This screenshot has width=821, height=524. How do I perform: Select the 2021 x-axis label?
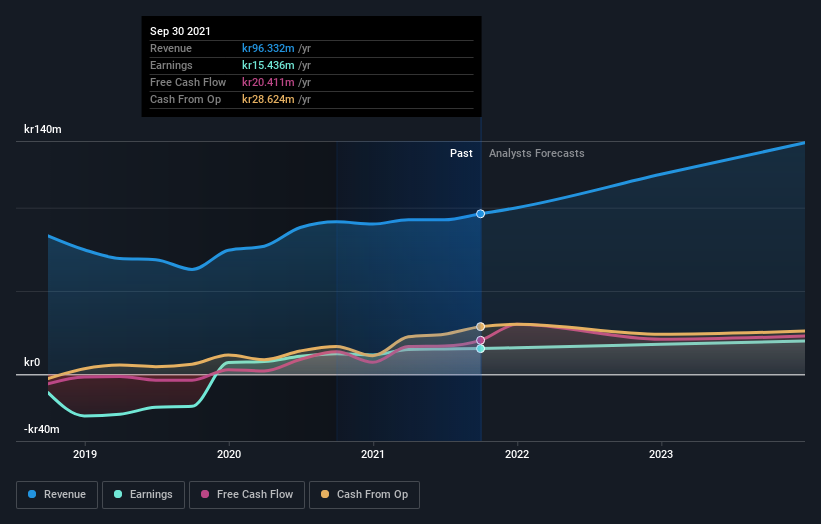coord(373,454)
